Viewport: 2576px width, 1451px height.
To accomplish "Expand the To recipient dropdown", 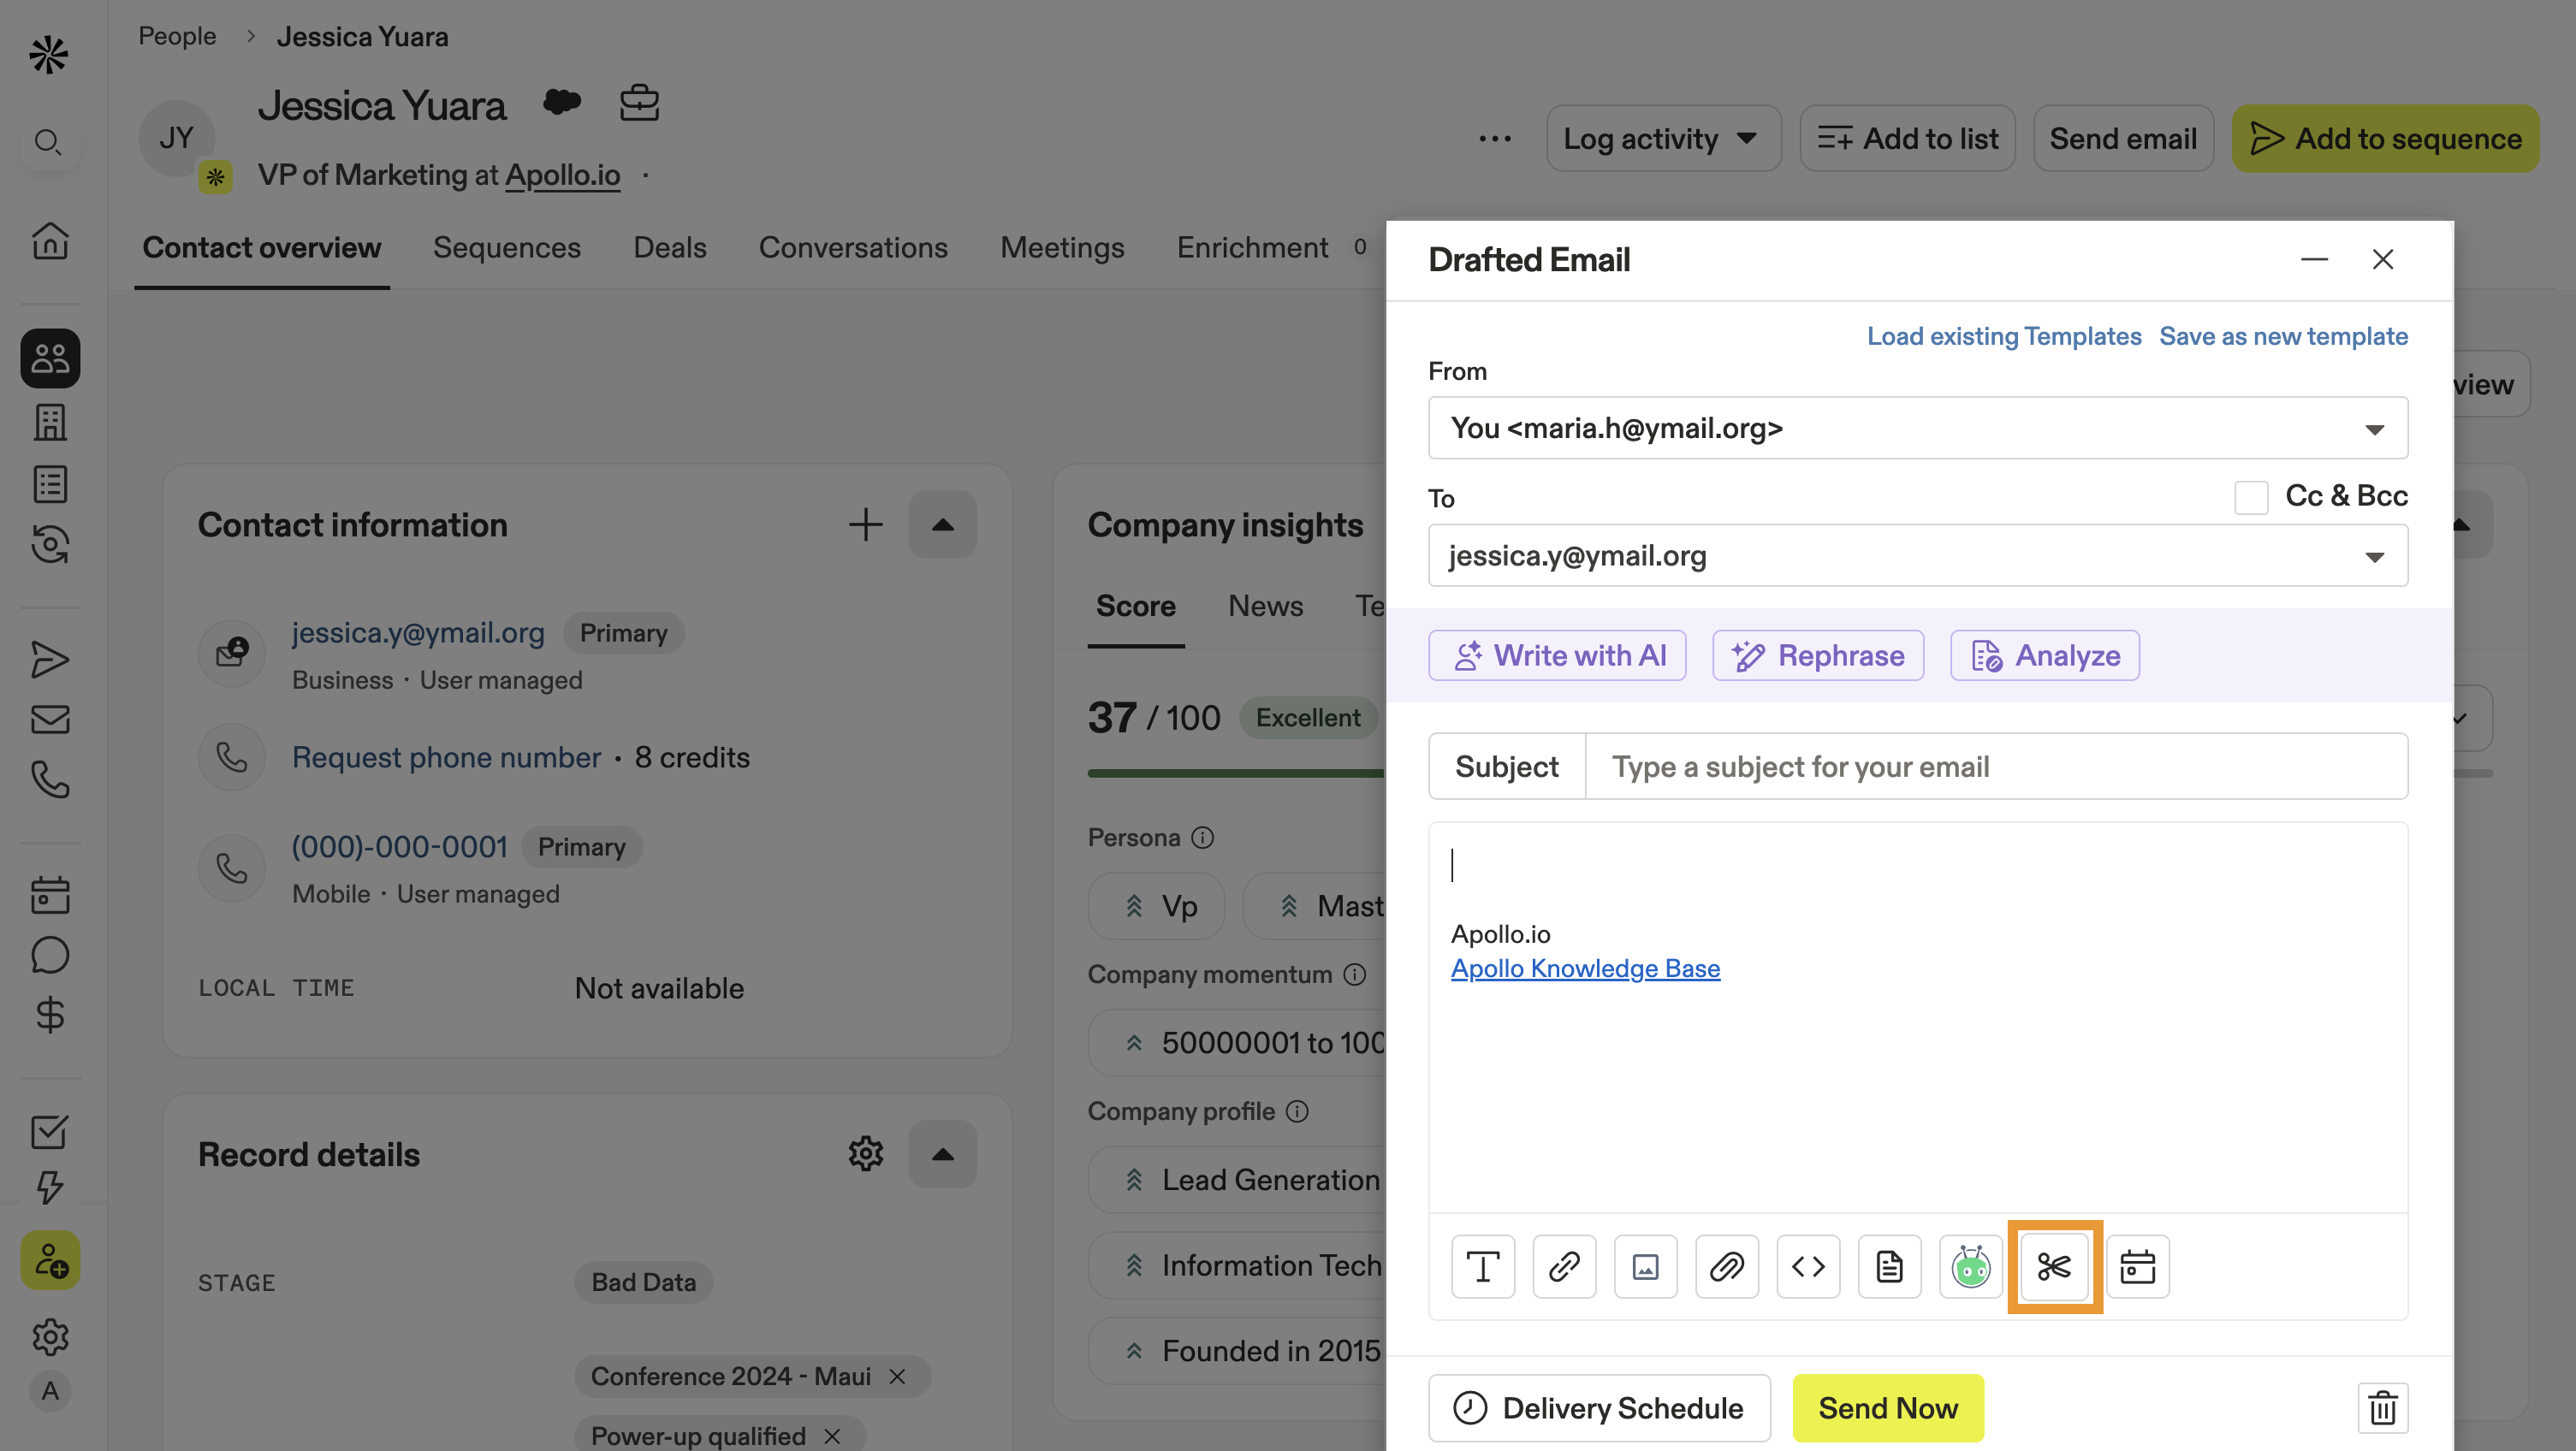I will pyautogui.click(x=2373, y=556).
